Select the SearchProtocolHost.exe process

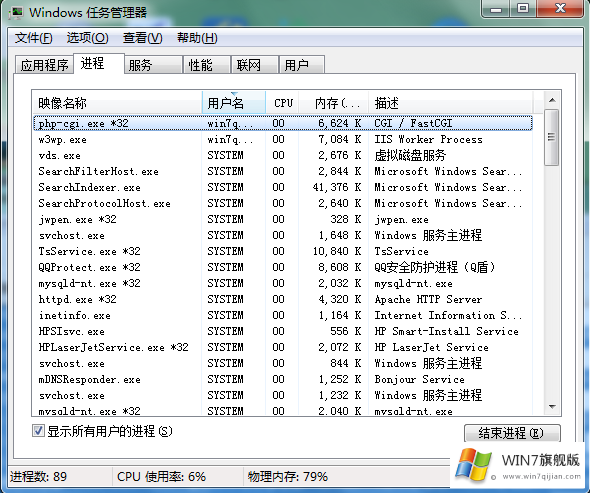283,204
